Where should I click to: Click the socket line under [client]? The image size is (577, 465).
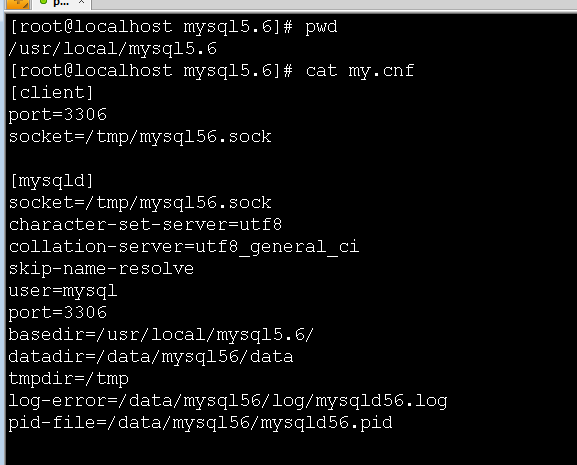[x=140, y=137]
